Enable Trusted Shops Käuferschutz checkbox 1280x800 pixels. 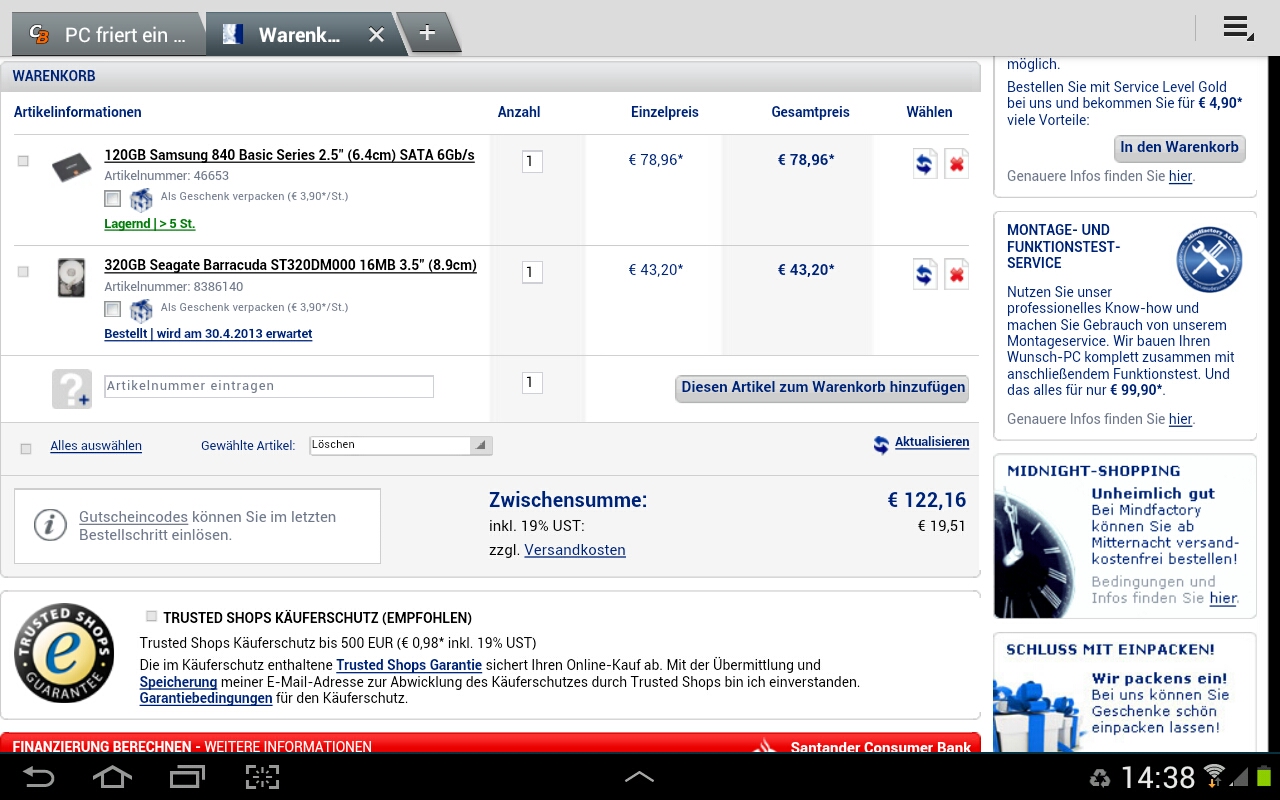click(151, 616)
